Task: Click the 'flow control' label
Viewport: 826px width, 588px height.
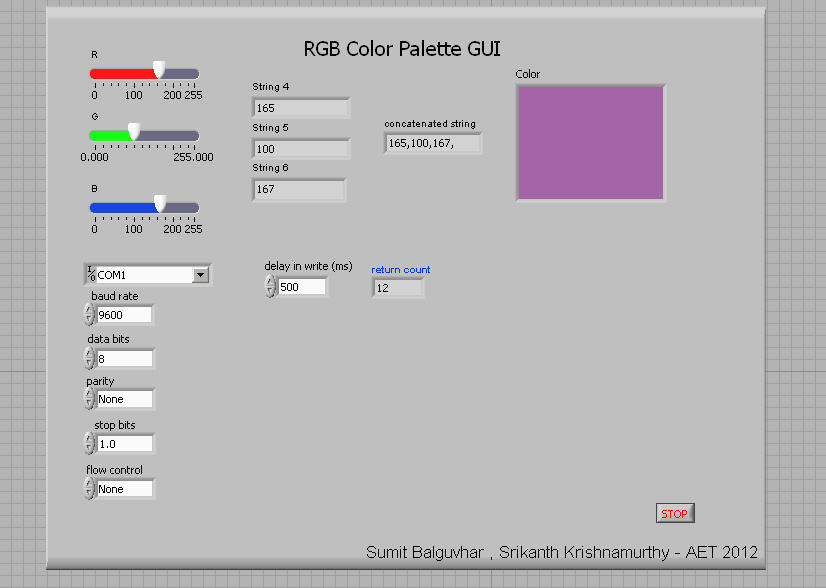Action: [114, 470]
